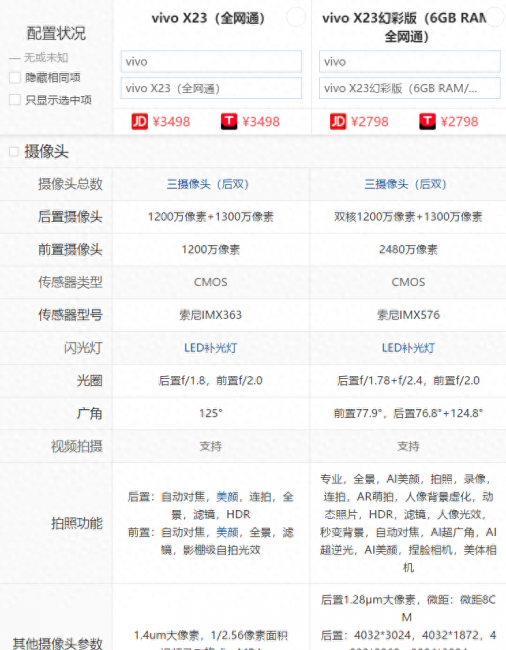Select the 传感器类型 row label
Image resolution: width=506 pixels, height=650 pixels.
click(70, 282)
